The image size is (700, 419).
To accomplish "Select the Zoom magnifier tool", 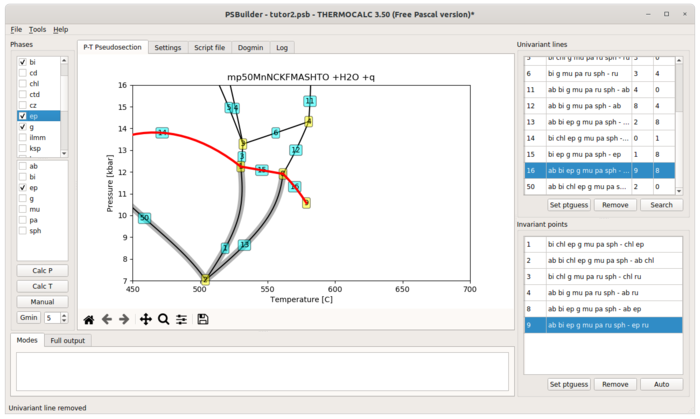I will pos(163,319).
